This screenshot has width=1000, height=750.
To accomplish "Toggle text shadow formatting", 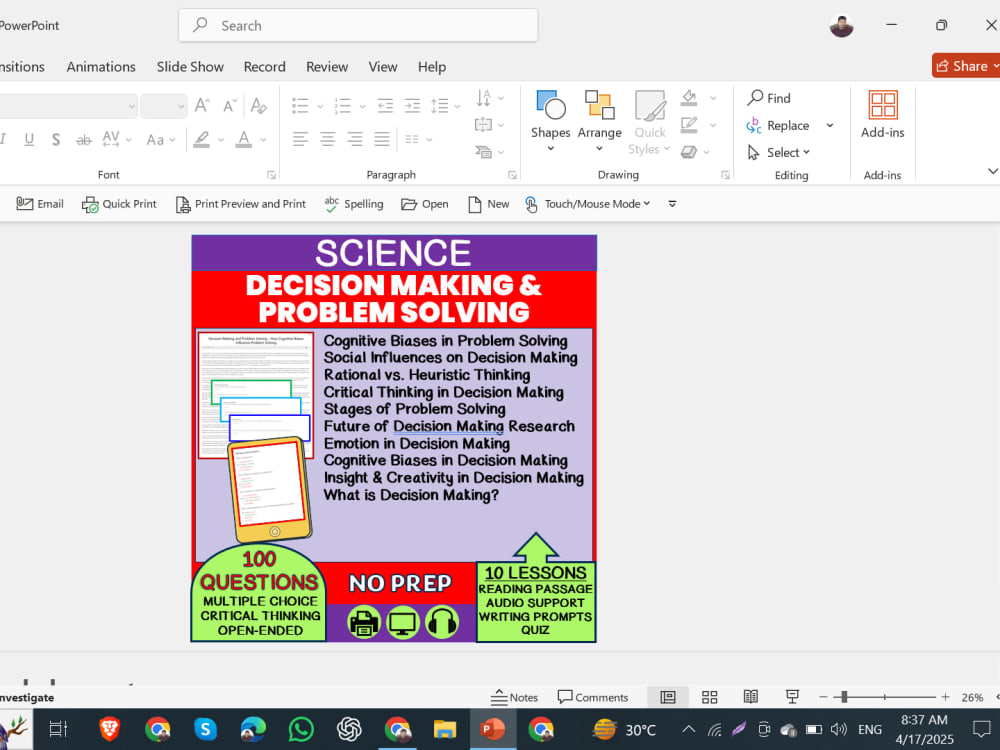I will click(x=56, y=139).
